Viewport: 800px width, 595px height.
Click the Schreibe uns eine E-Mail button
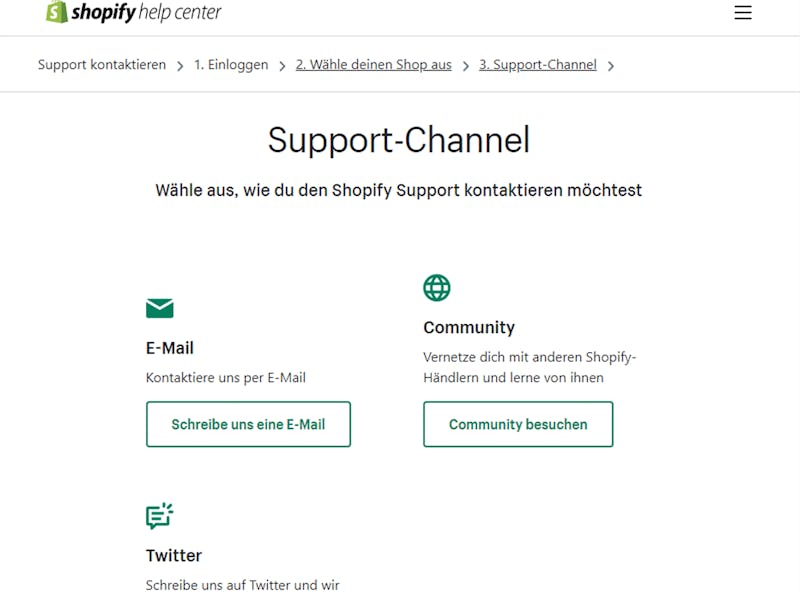(248, 424)
